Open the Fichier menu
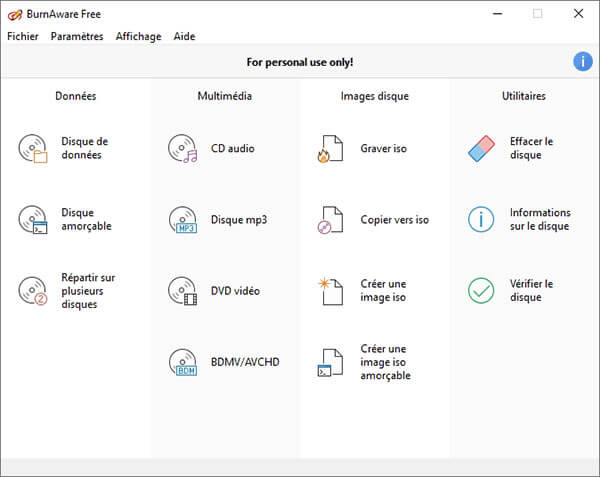Screen dimensions: 600x477 pyautogui.click(x=23, y=37)
